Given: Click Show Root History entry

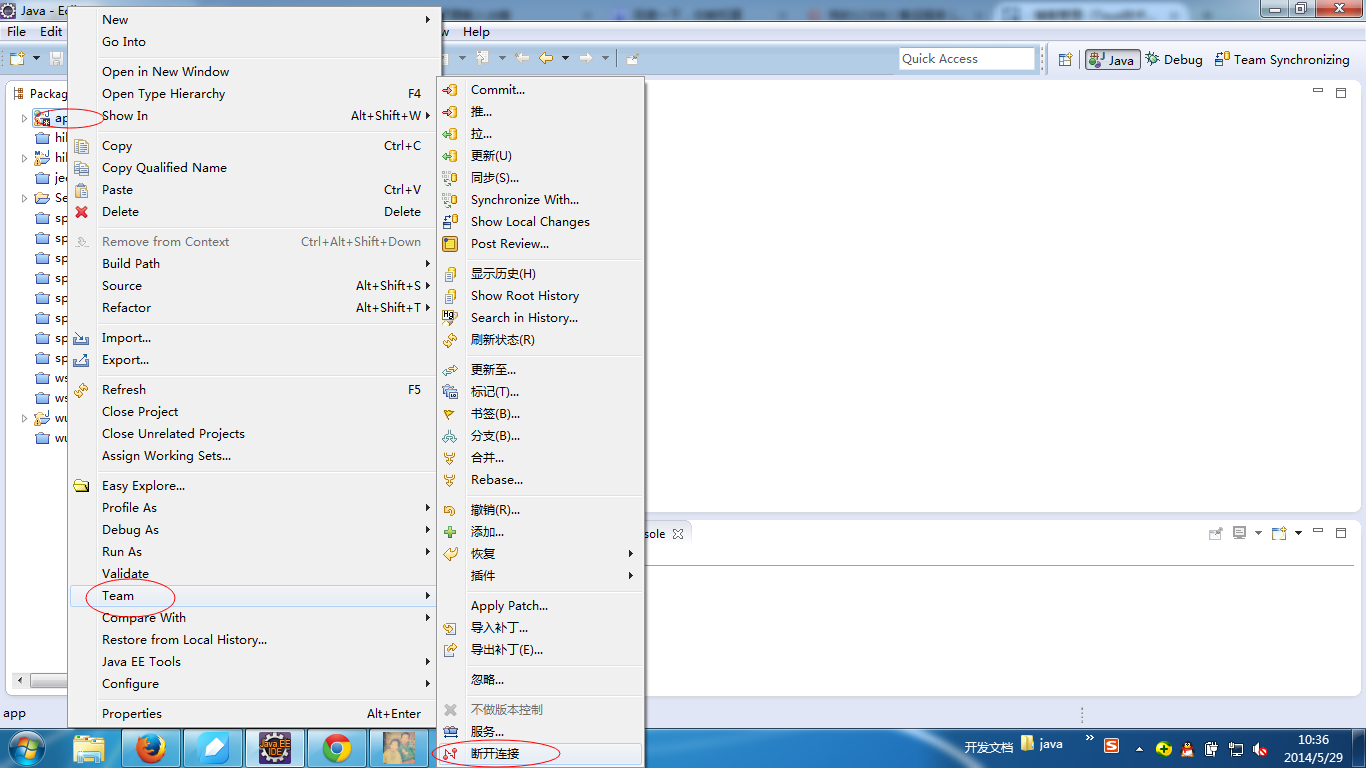Looking at the screenshot, I should click(525, 296).
